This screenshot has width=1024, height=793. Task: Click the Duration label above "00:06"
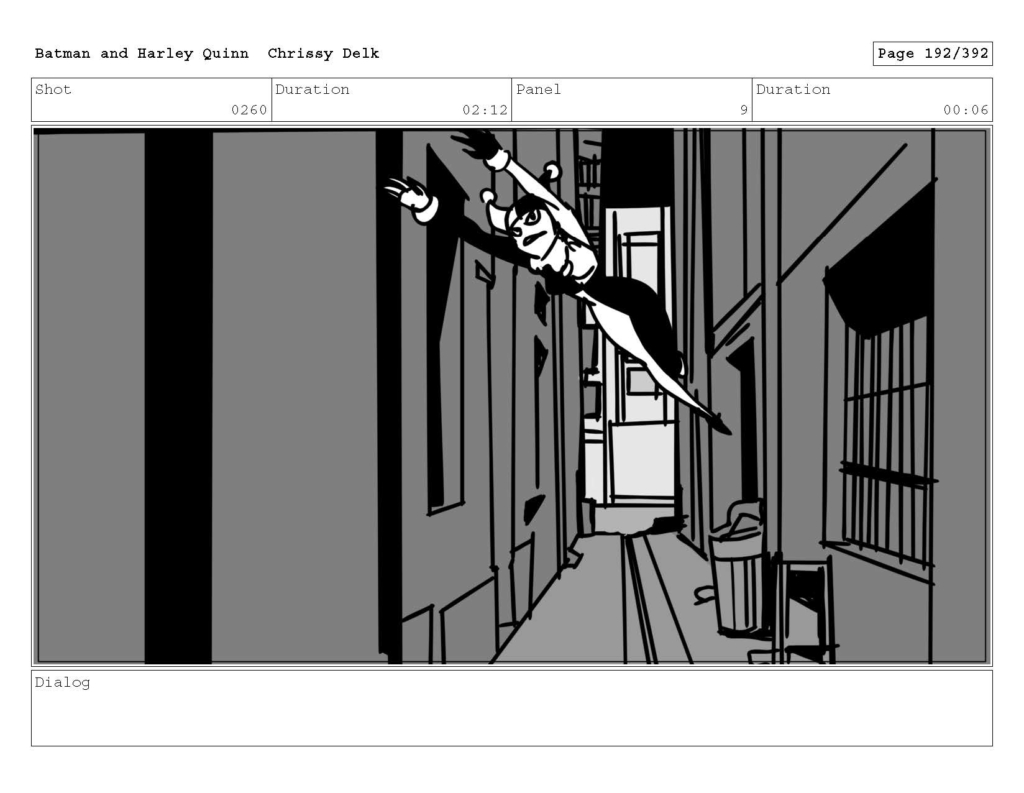tap(793, 89)
